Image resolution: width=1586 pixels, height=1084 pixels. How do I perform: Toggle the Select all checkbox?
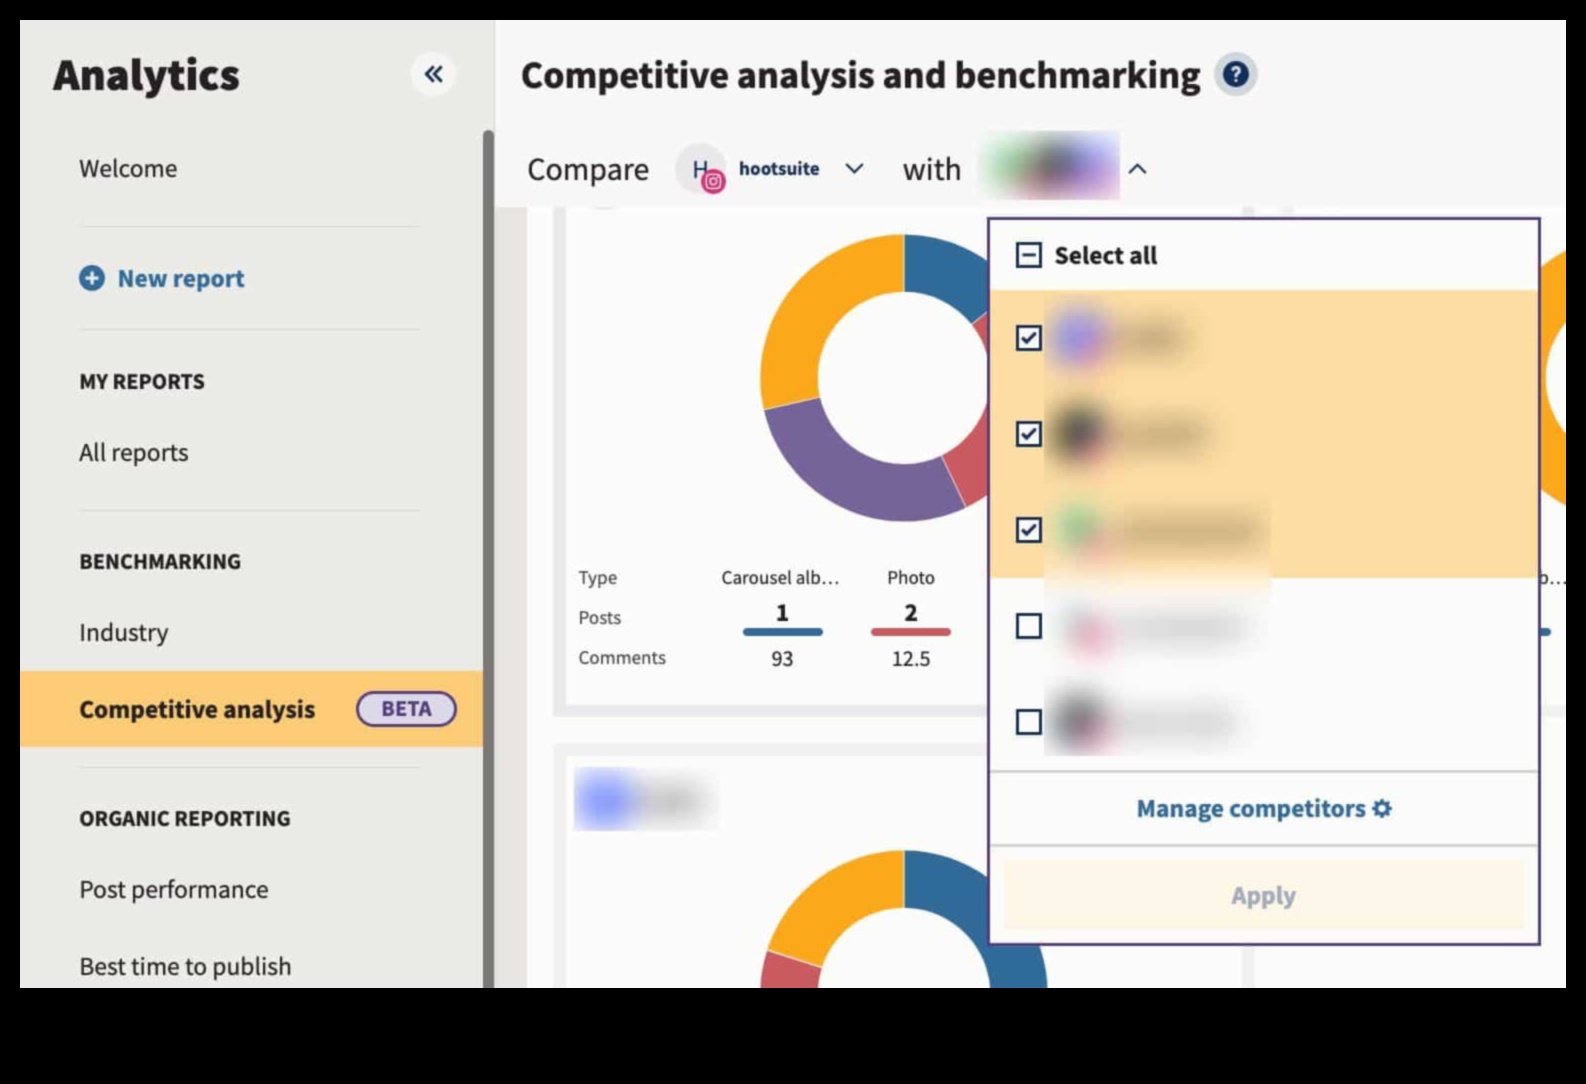1028,255
